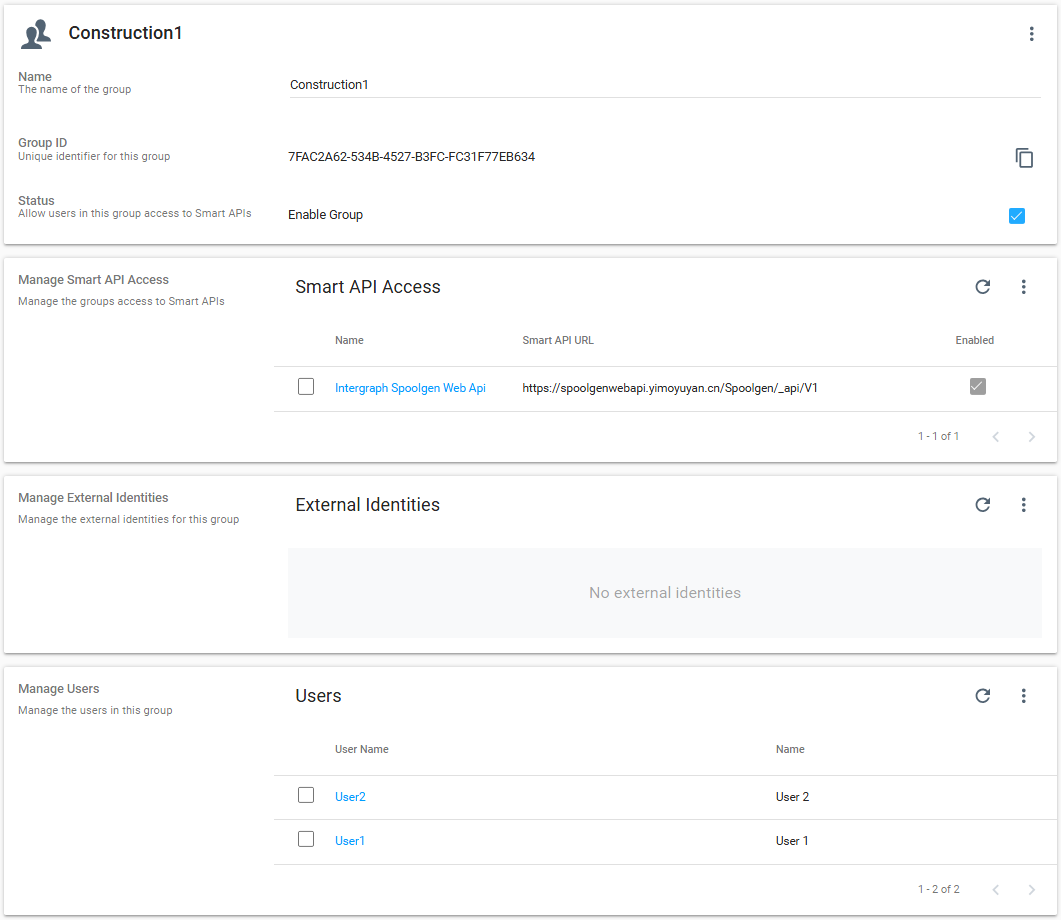Select the Intergraph Spoolgen Web Api row checkbox
The height and width of the screenshot is (920, 1061).
pyautogui.click(x=306, y=387)
